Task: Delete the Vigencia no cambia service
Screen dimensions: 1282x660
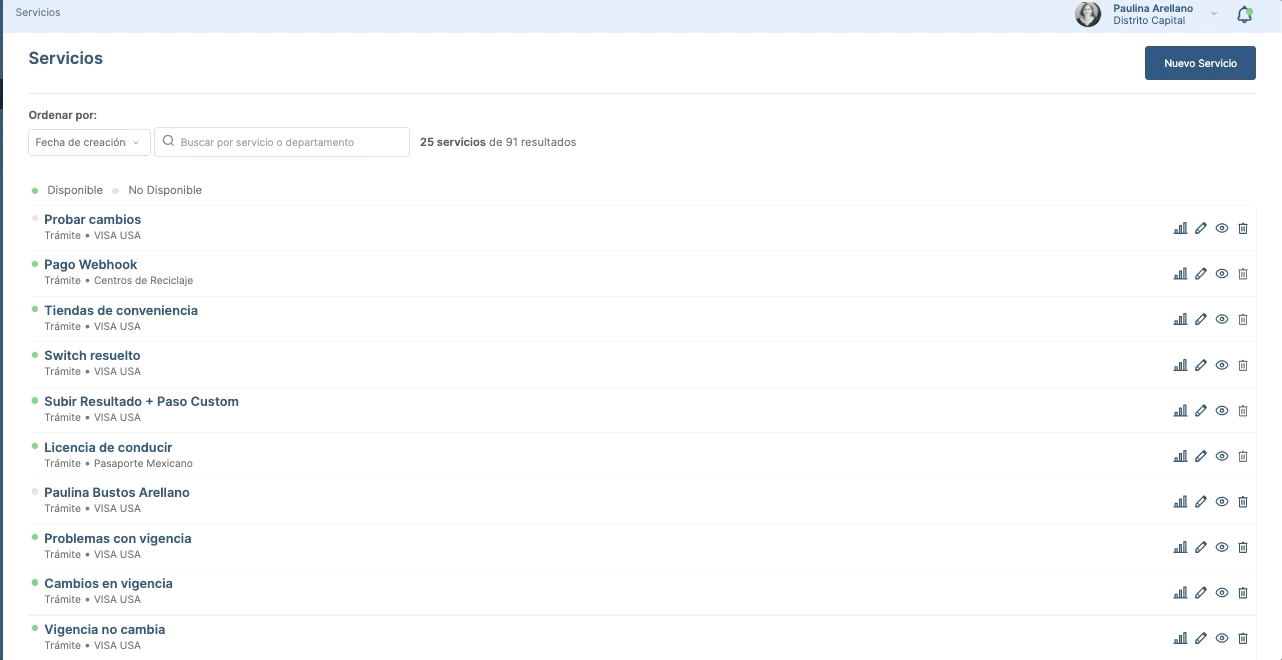Action: (x=1243, y=638)
